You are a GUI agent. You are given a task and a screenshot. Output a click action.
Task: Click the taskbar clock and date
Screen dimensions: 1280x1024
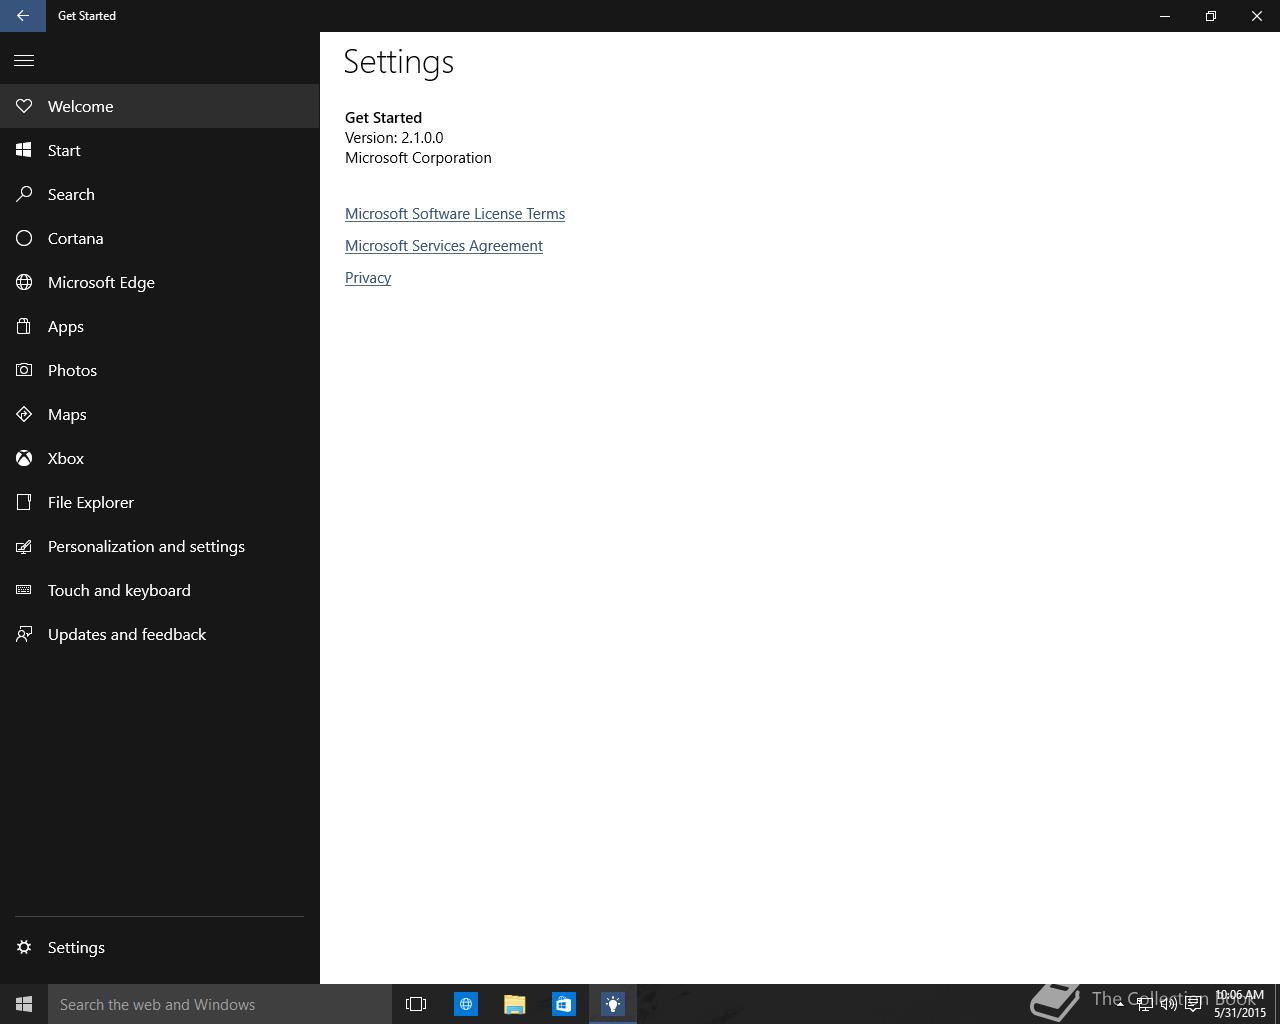click(x=1240, y=1004)
